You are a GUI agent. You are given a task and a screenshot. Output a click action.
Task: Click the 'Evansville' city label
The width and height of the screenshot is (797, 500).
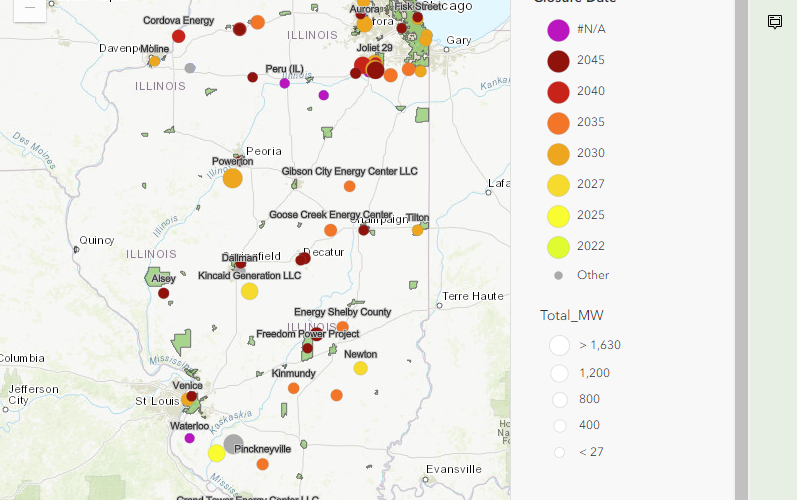454,469
